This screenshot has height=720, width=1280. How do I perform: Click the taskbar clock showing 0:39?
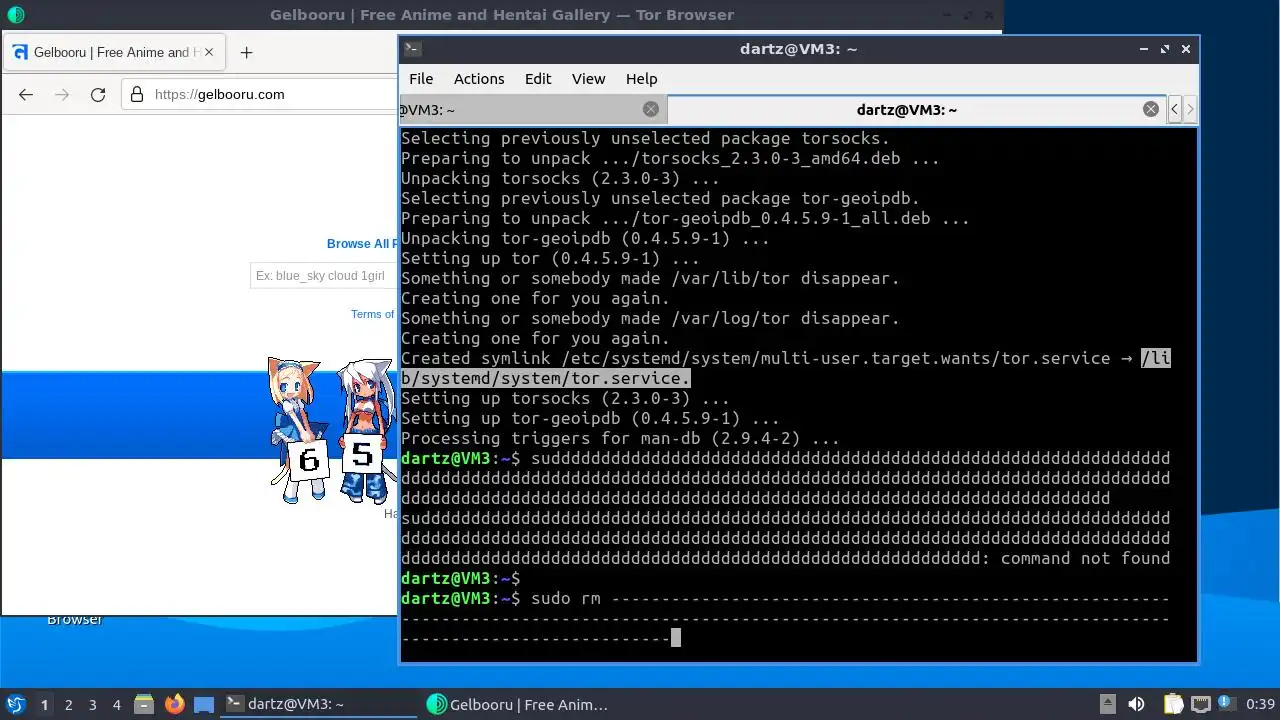click(1260, 705)
